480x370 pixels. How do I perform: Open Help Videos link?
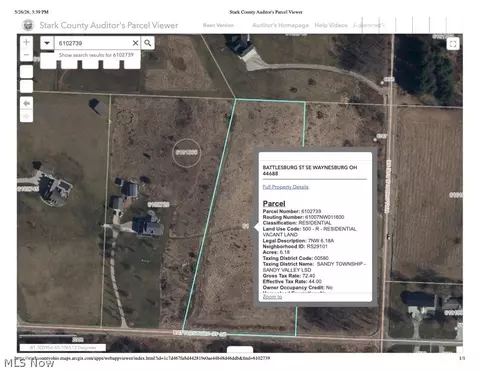(x=331, y=25)
